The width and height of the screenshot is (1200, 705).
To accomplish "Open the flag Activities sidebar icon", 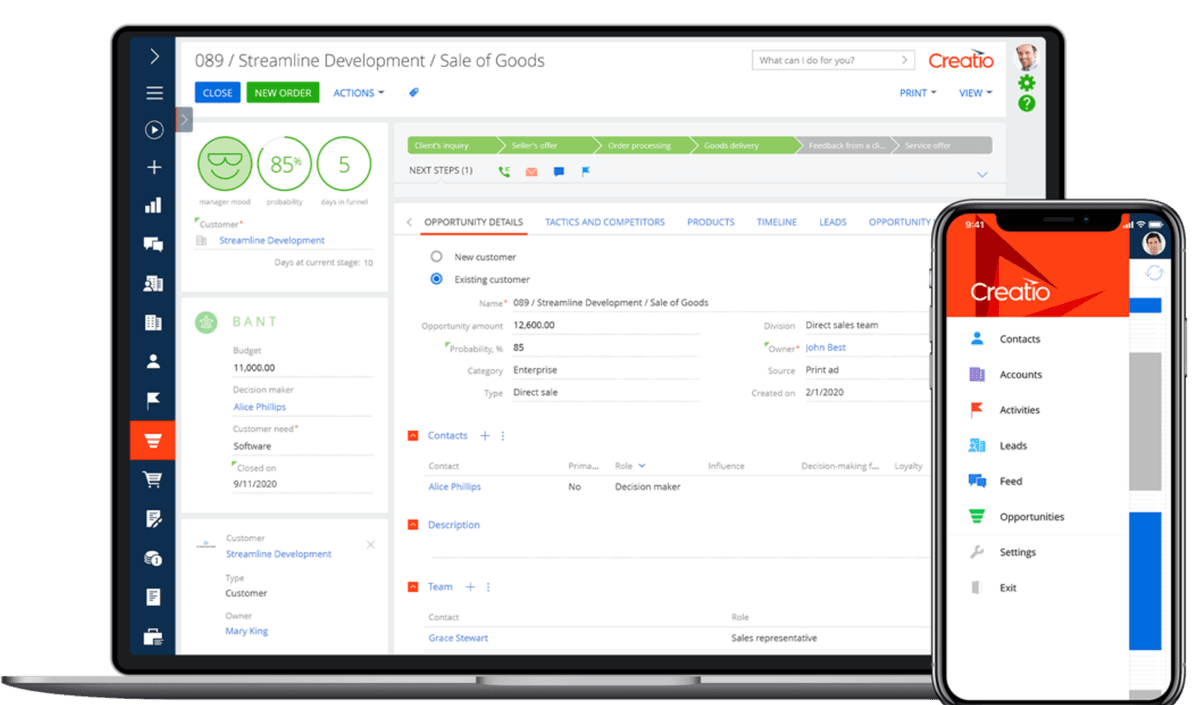I will pos(153,401).
